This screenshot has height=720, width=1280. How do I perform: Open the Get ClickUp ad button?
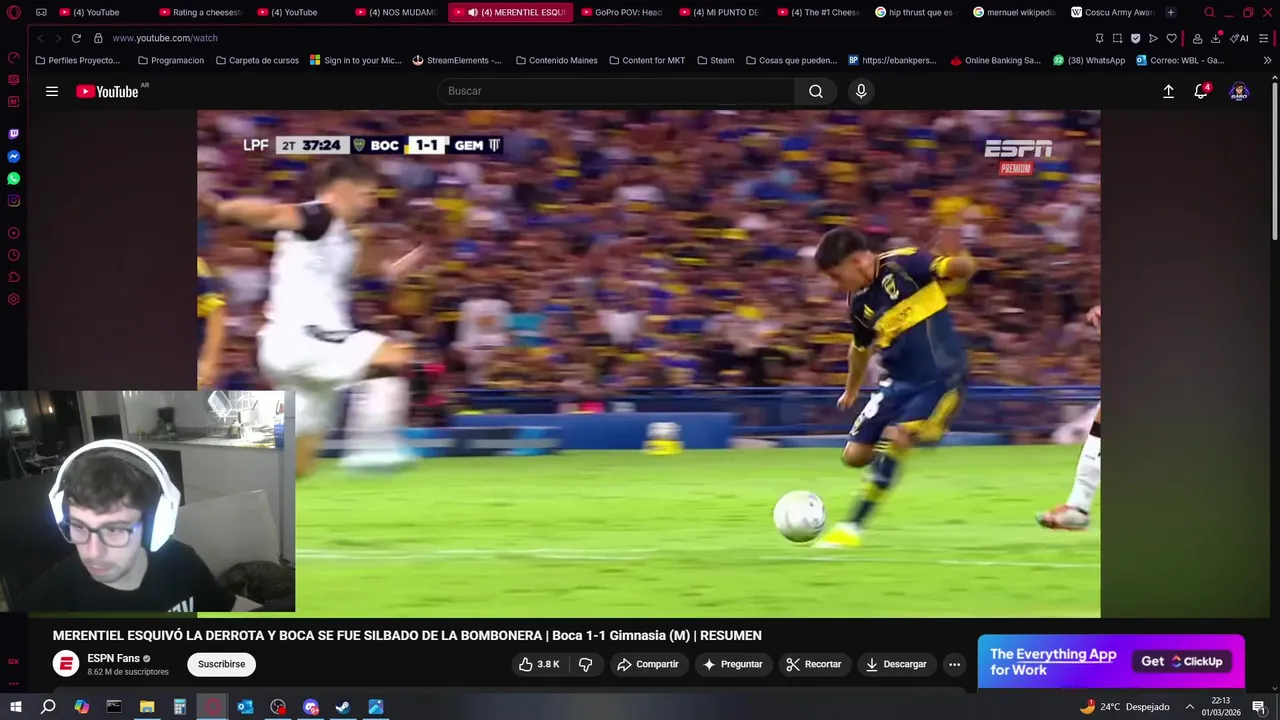pos(1182,661)
